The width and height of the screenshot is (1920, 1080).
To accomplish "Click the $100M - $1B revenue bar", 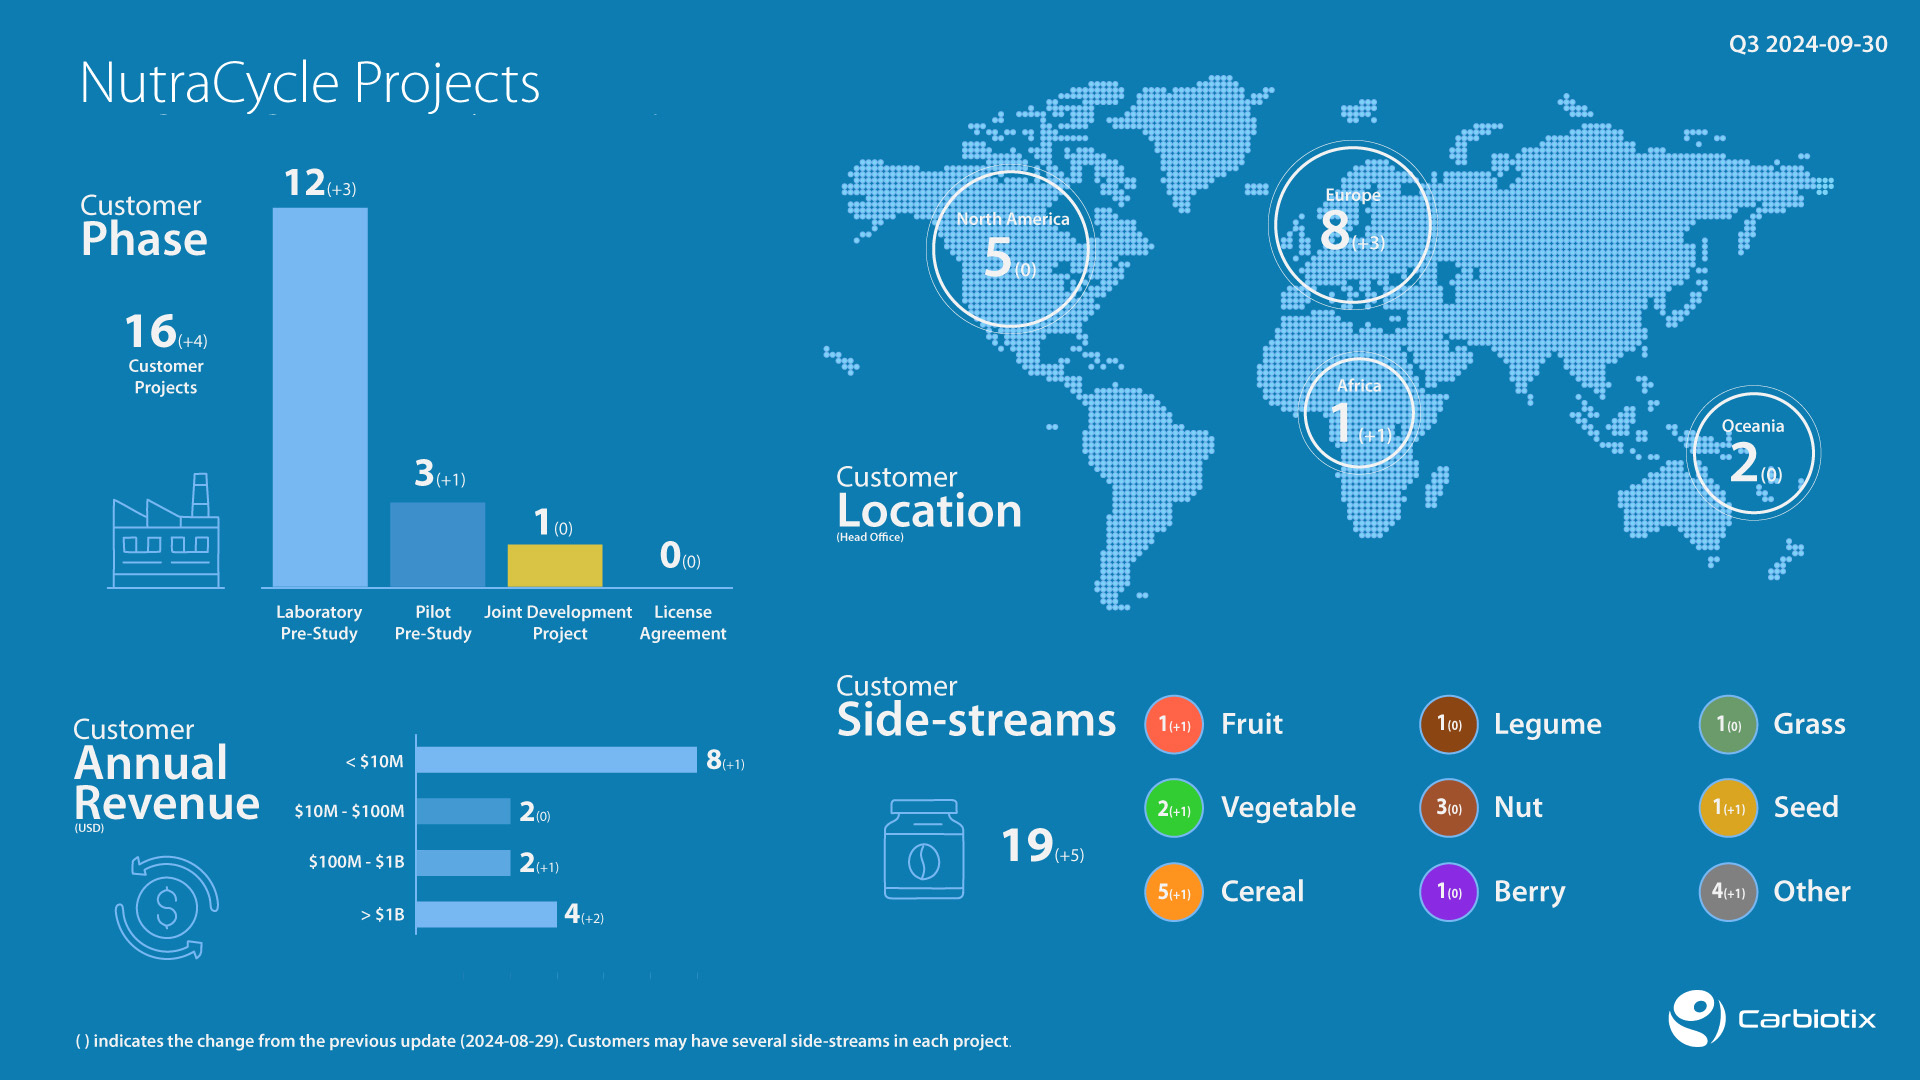I will [x=464, y=863].
